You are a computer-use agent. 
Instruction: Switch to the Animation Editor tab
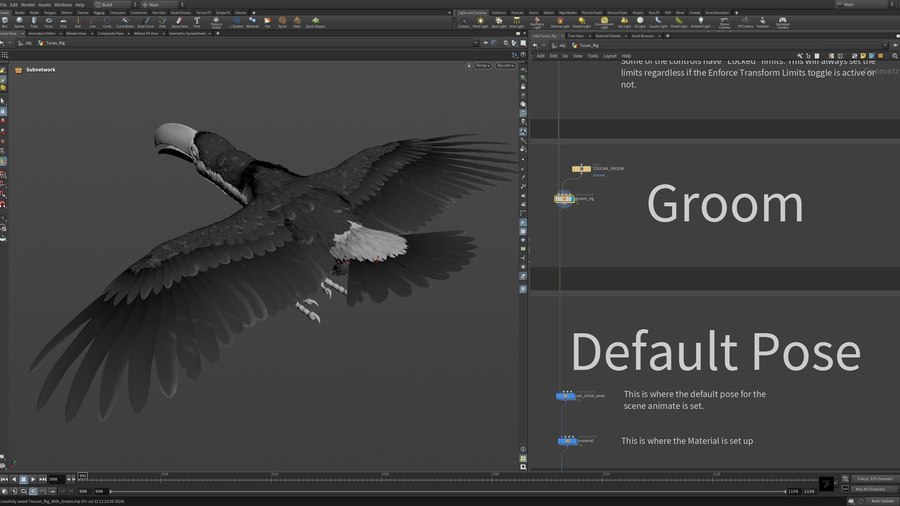(42, 33)
